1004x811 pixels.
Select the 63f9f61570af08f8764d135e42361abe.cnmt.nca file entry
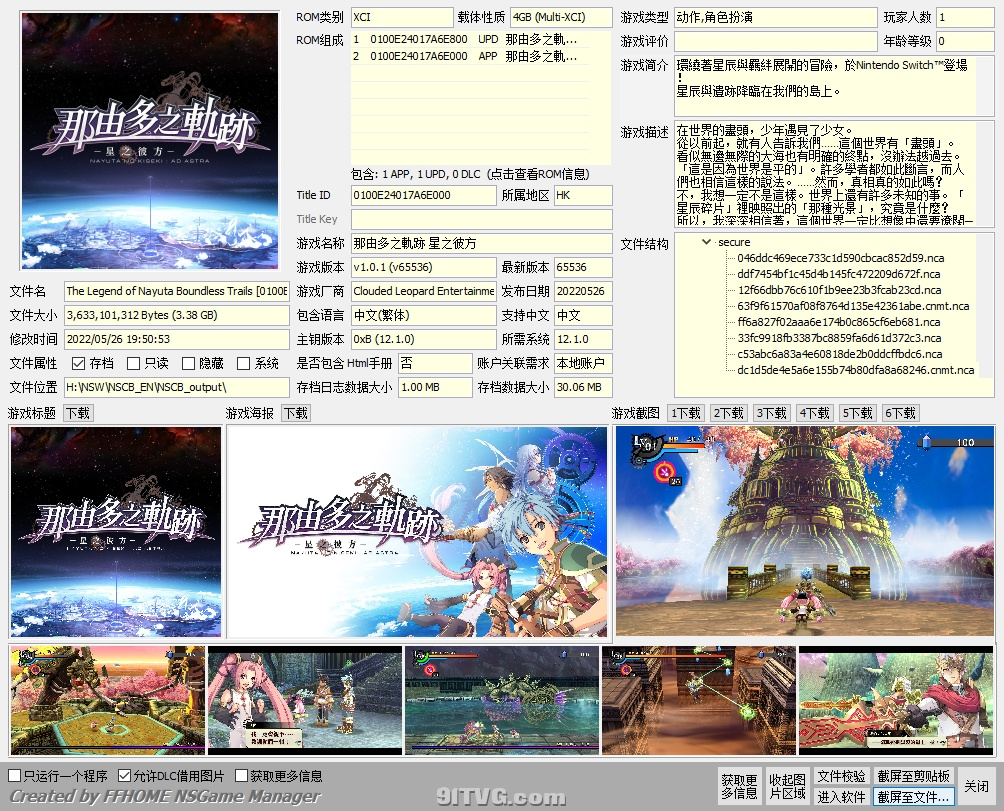pyautogui.click(x=852, y=306)
